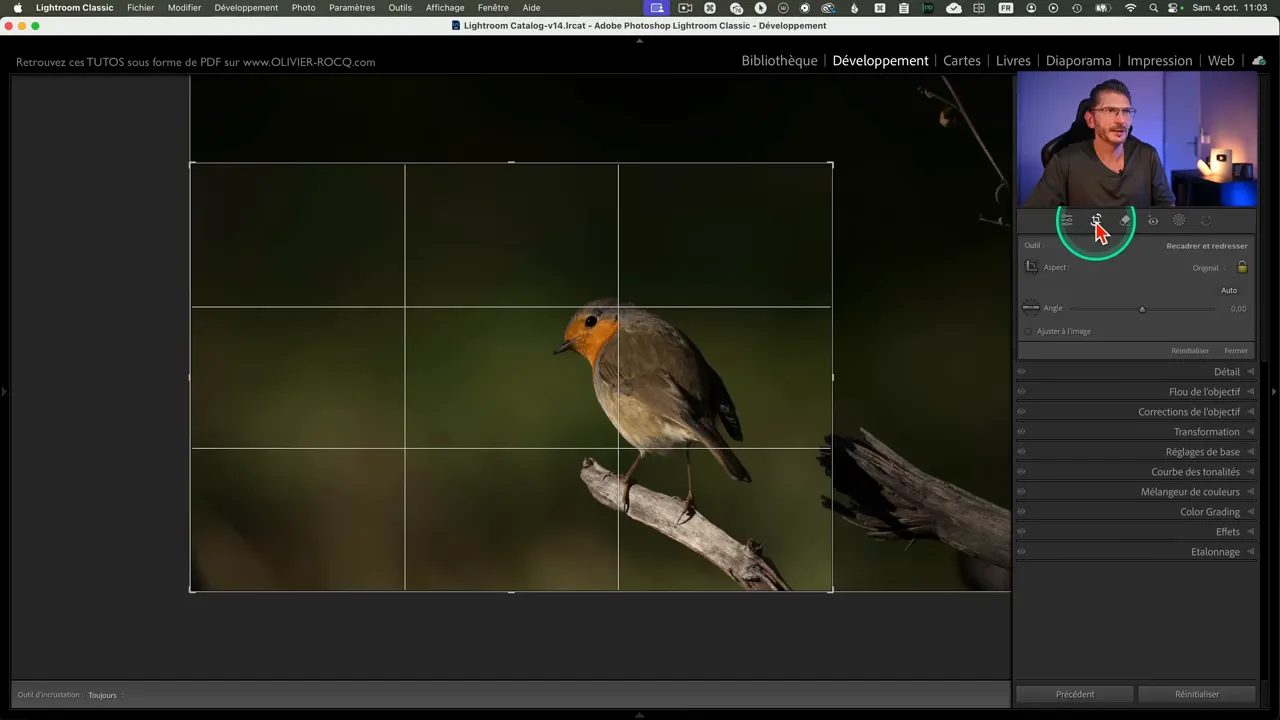This screenshot has width=1280, height=720.
Task: Click the crop frame Aspect tool icon
Action: 1031,267
